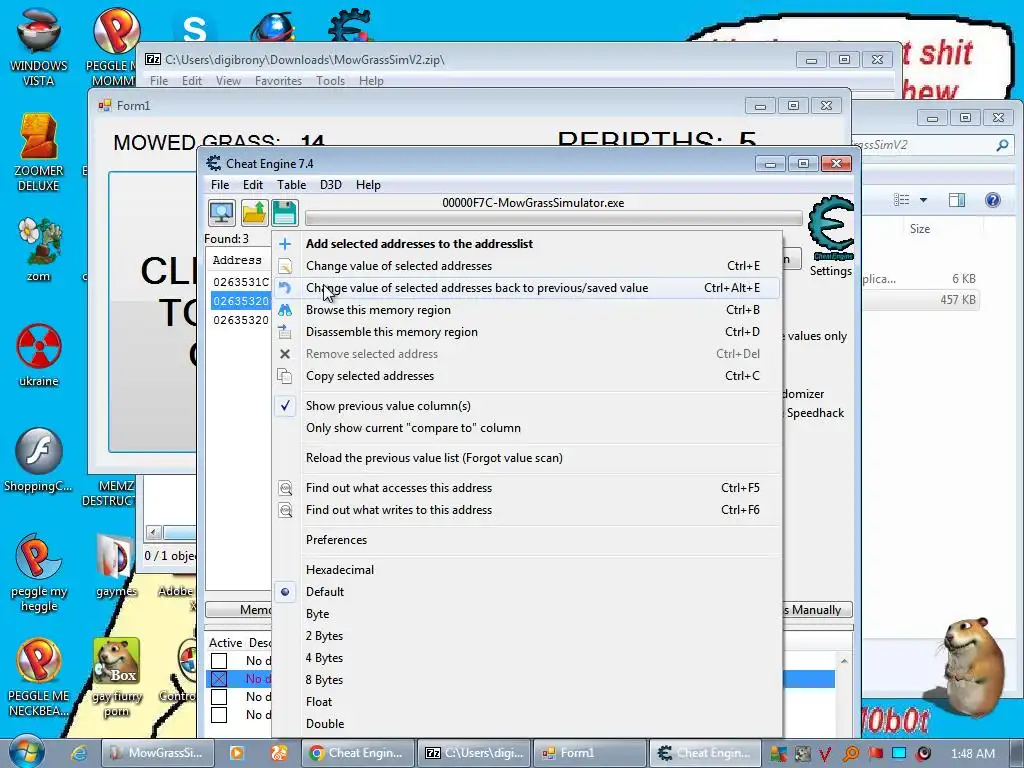Click the plus icon for add to addresslist
Screen dimensions: 1024x768
pyautogui.click(x=285, y=244)
